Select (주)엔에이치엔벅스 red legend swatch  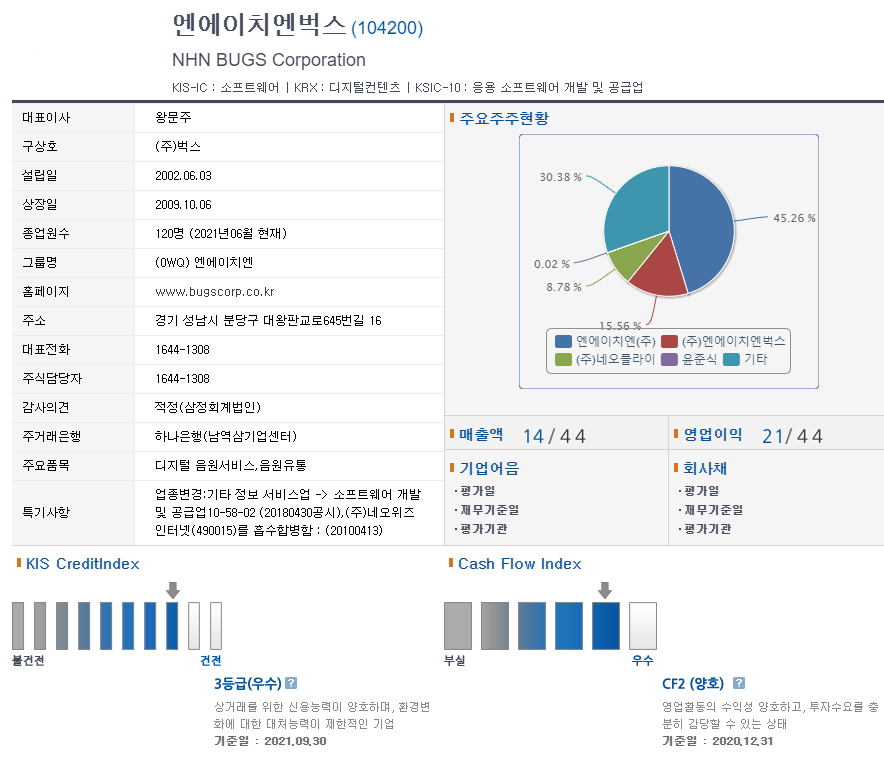[x=669, y=341]
